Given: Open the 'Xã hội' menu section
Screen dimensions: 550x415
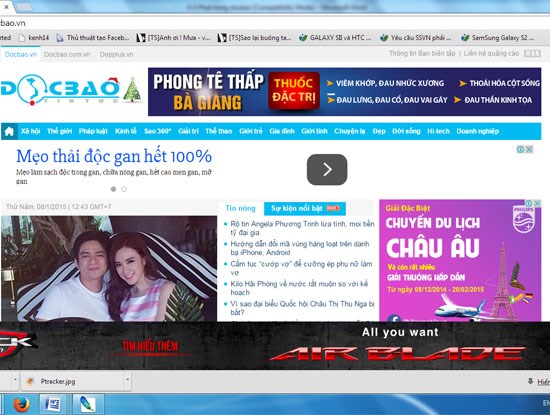Looking at the screenshot, I should point(30,131).
